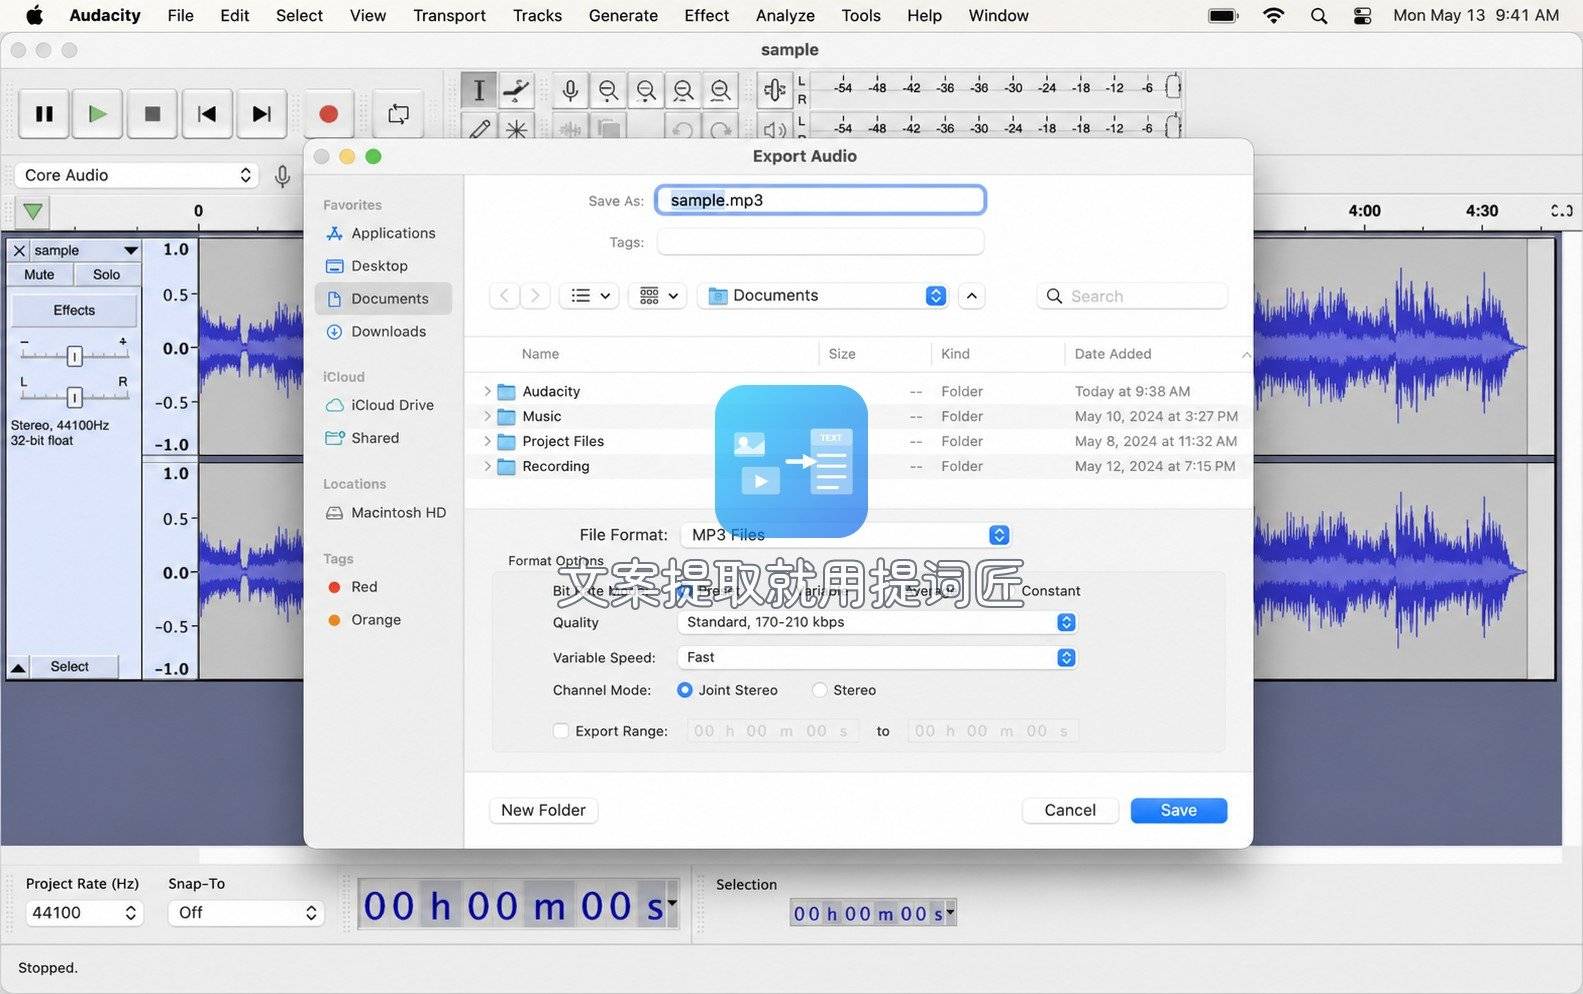
Task: Go back with the dialog's left chevron
Action: pos(504,295)
